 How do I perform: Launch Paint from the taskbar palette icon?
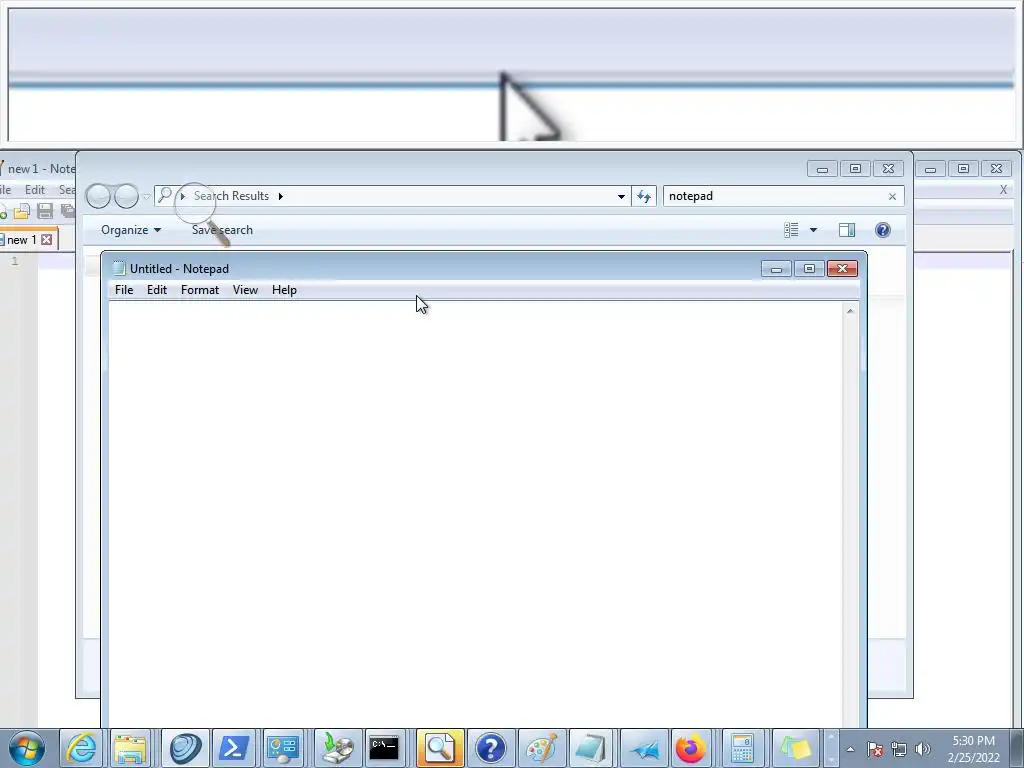[x=542, y=748]
